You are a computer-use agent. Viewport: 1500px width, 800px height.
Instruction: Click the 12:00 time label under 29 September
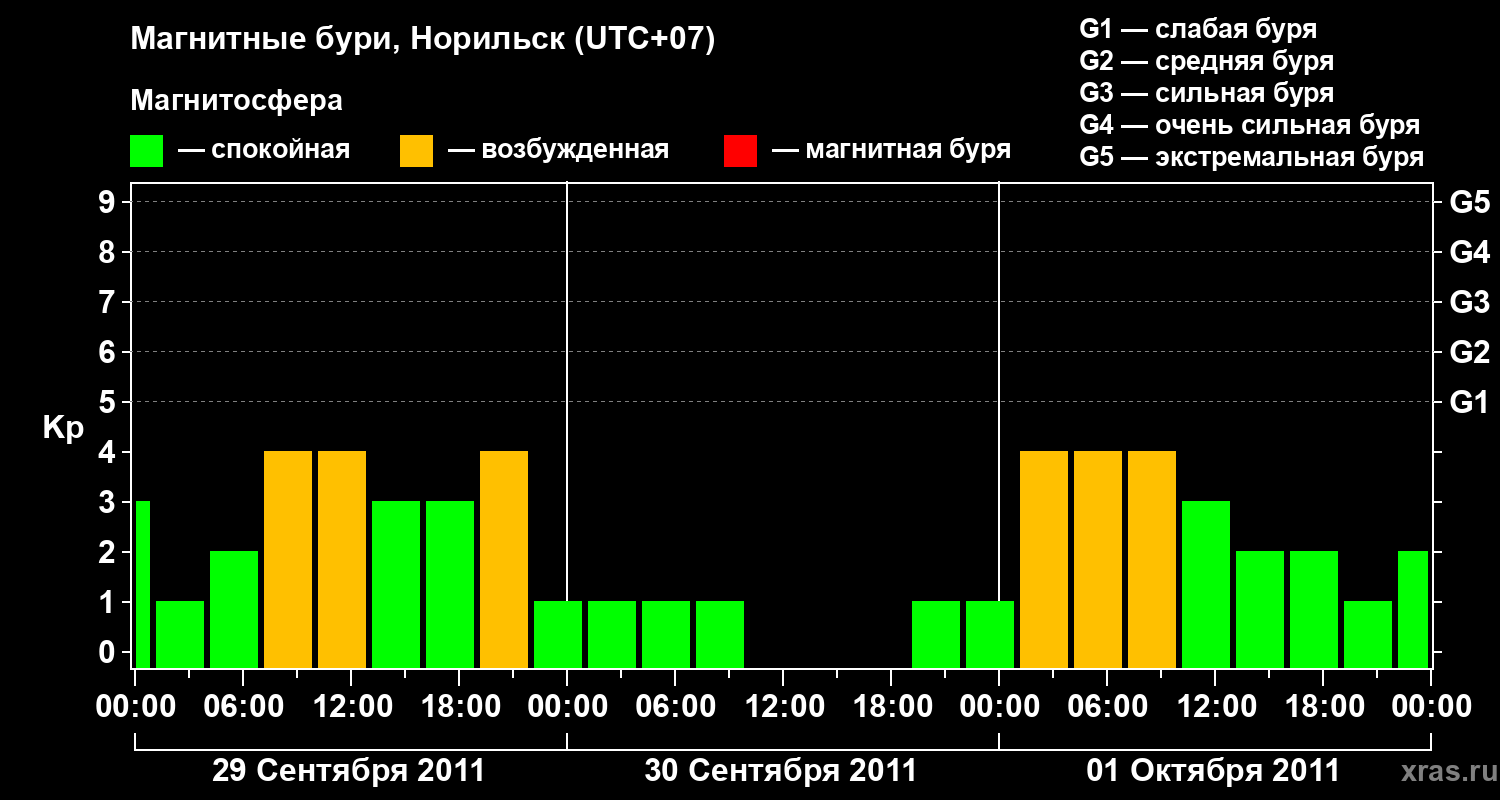click(351, 707)
